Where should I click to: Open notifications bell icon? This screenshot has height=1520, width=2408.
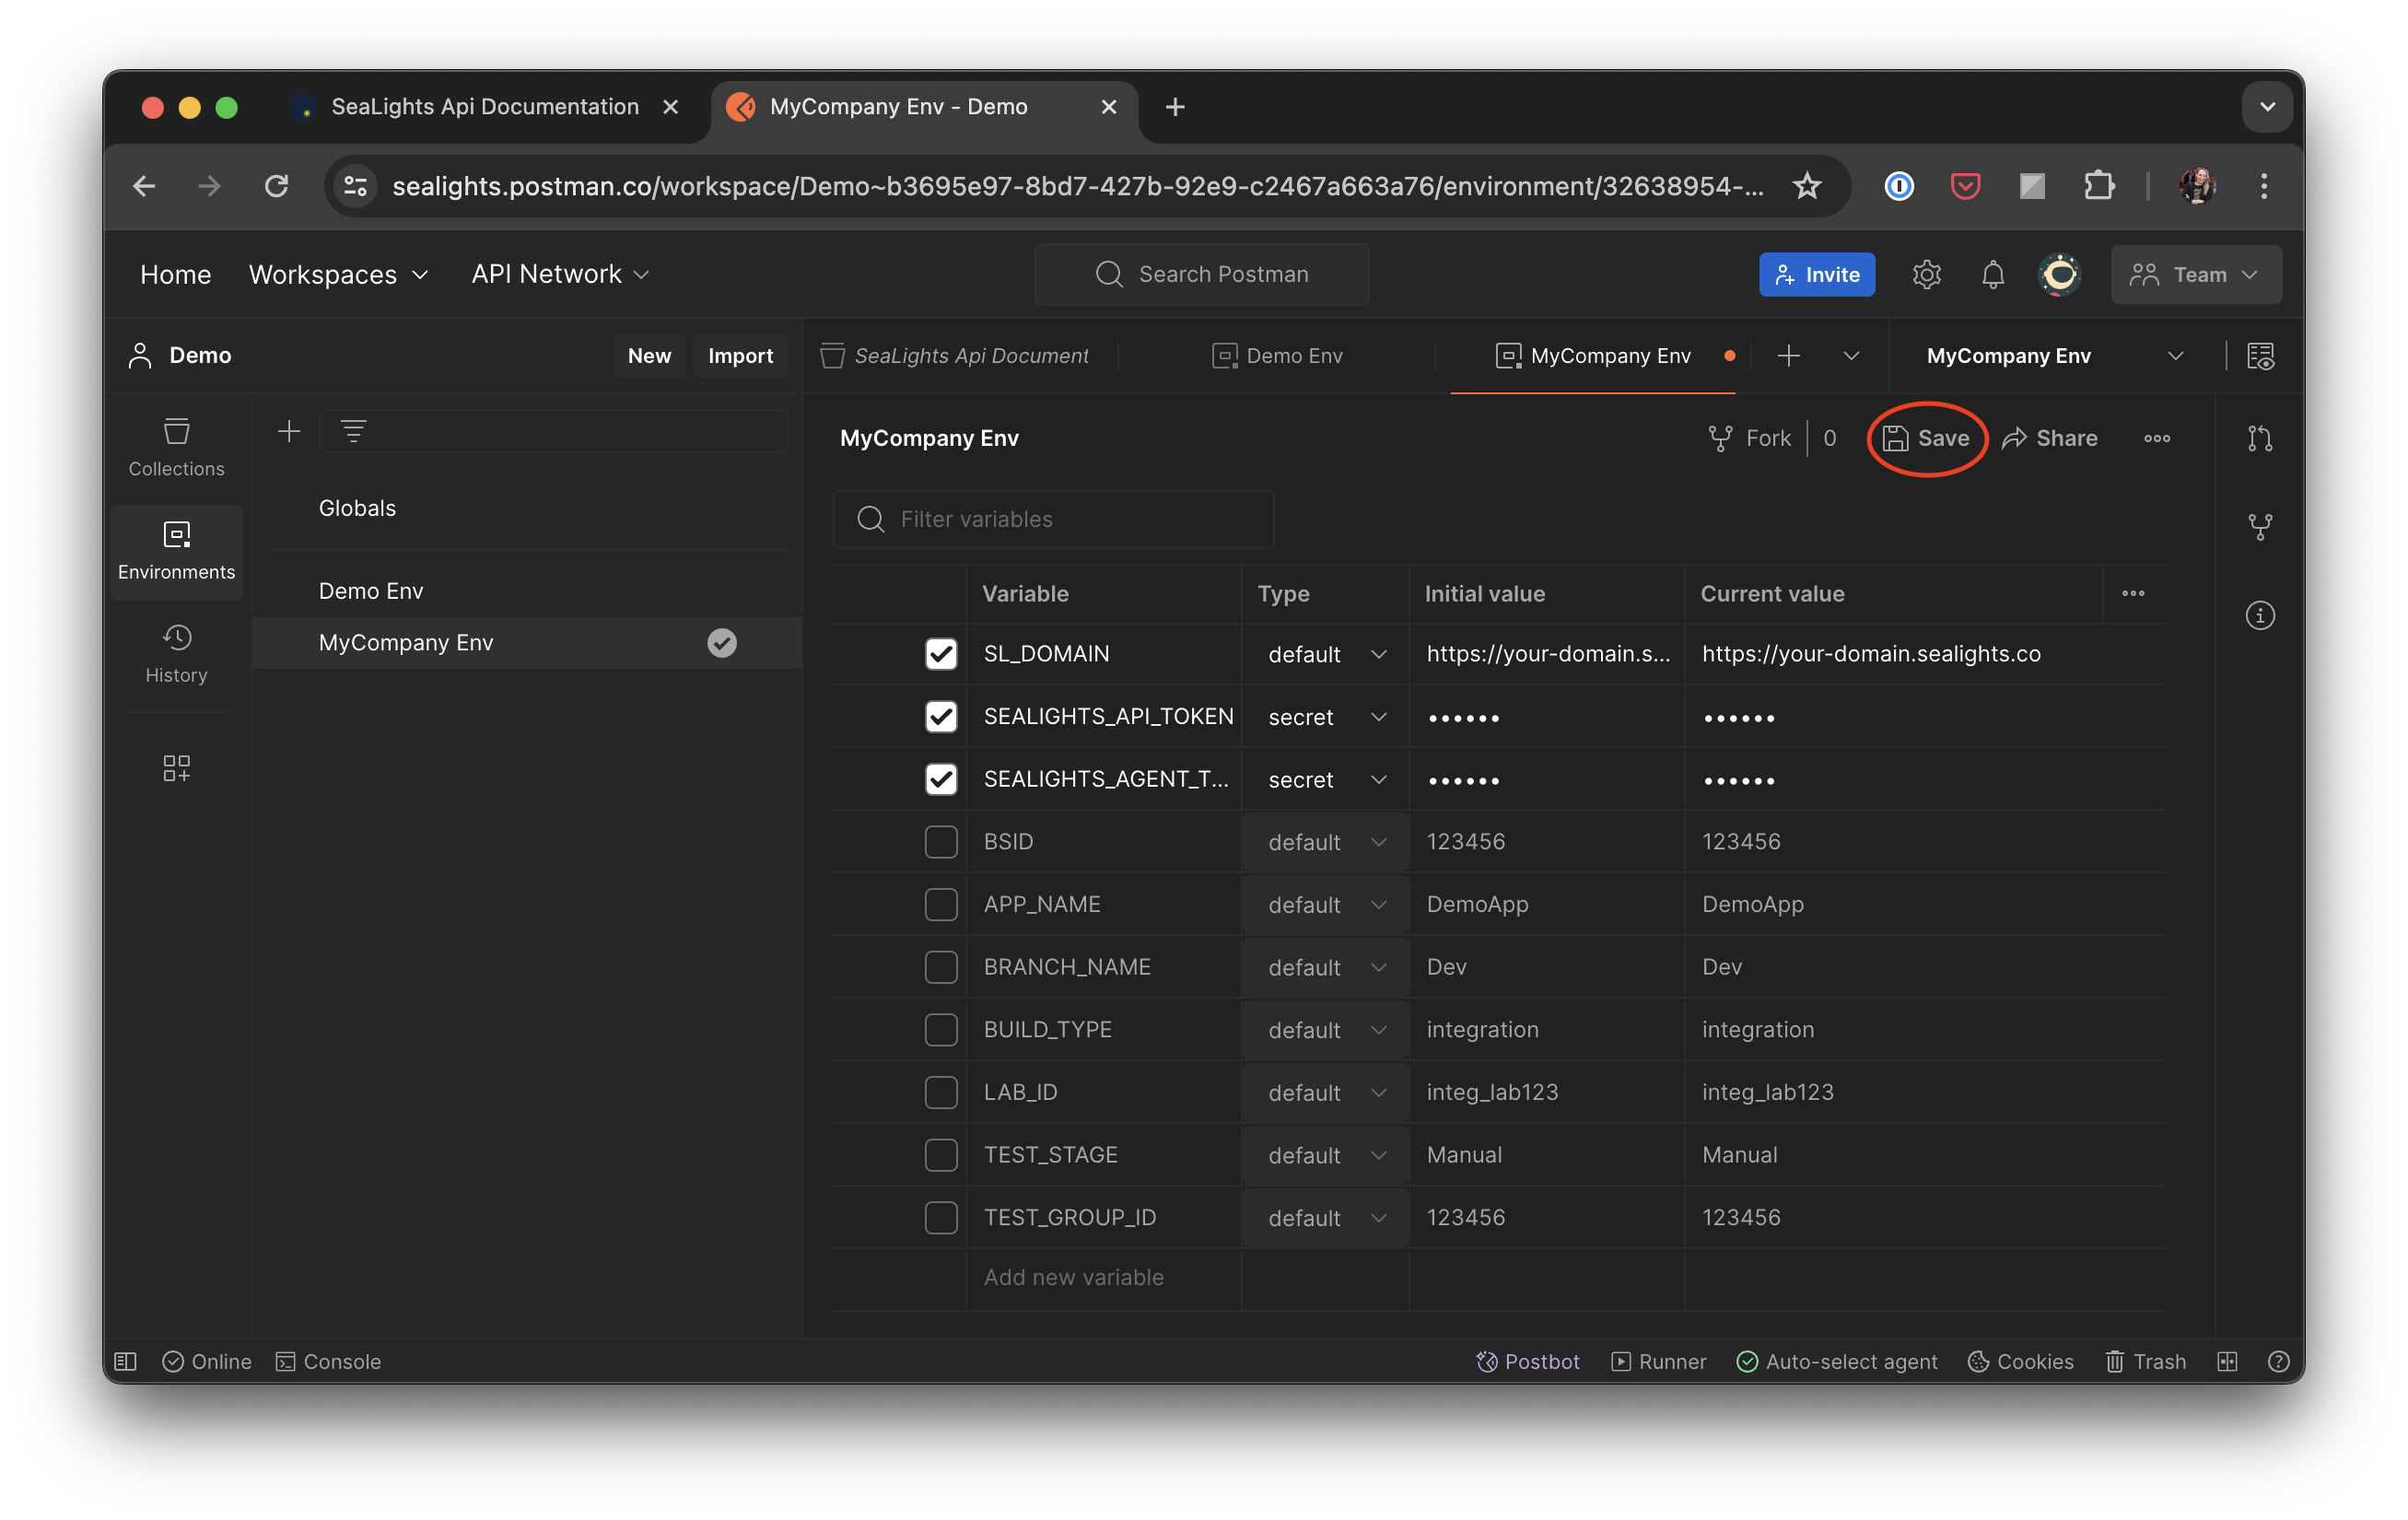(x=1992, y=274)
